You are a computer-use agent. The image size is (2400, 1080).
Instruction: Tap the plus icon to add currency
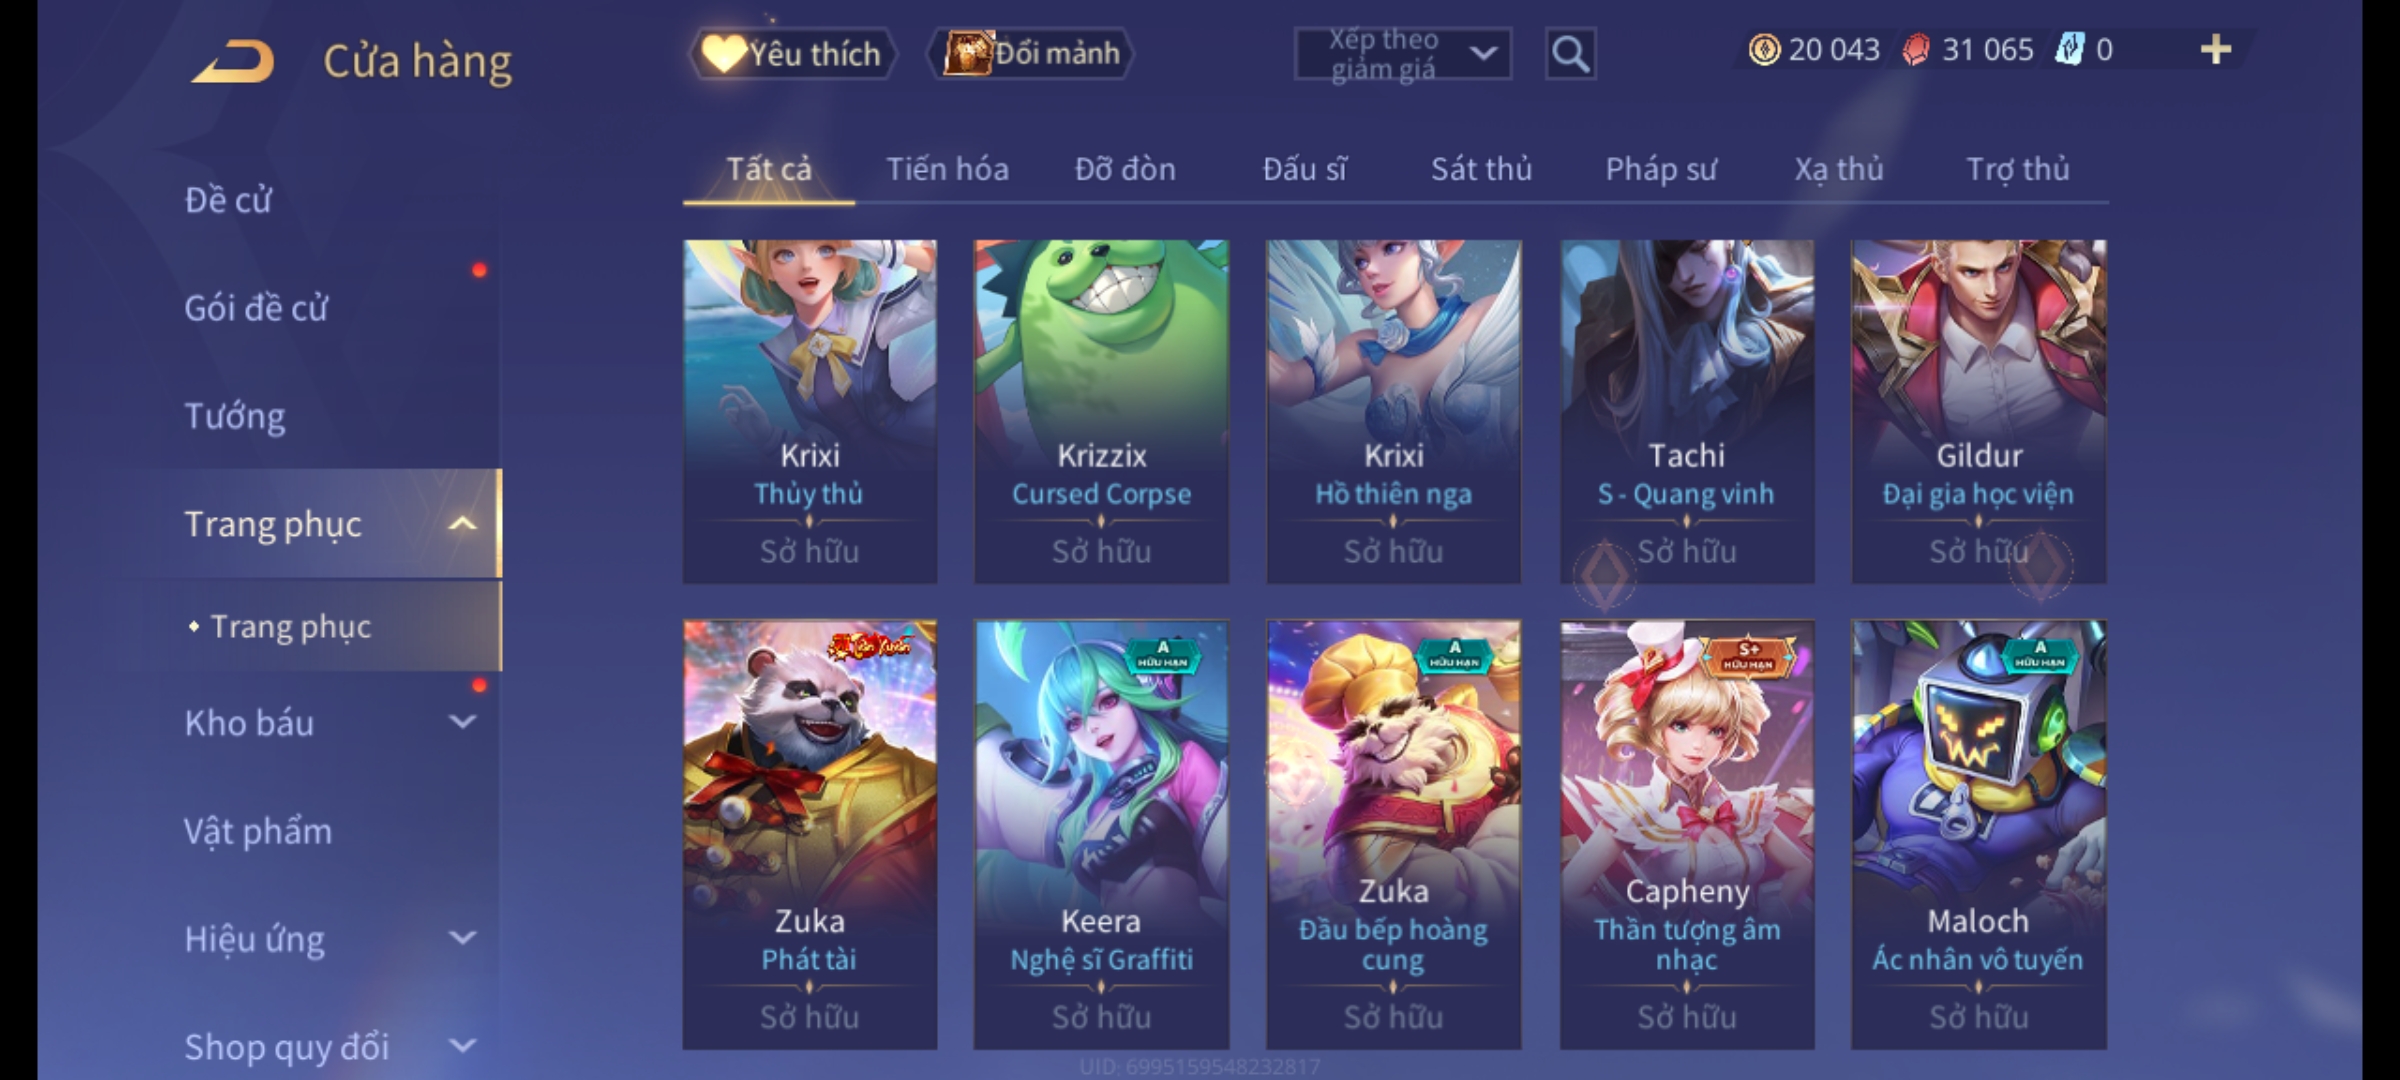pos(2216,50)
